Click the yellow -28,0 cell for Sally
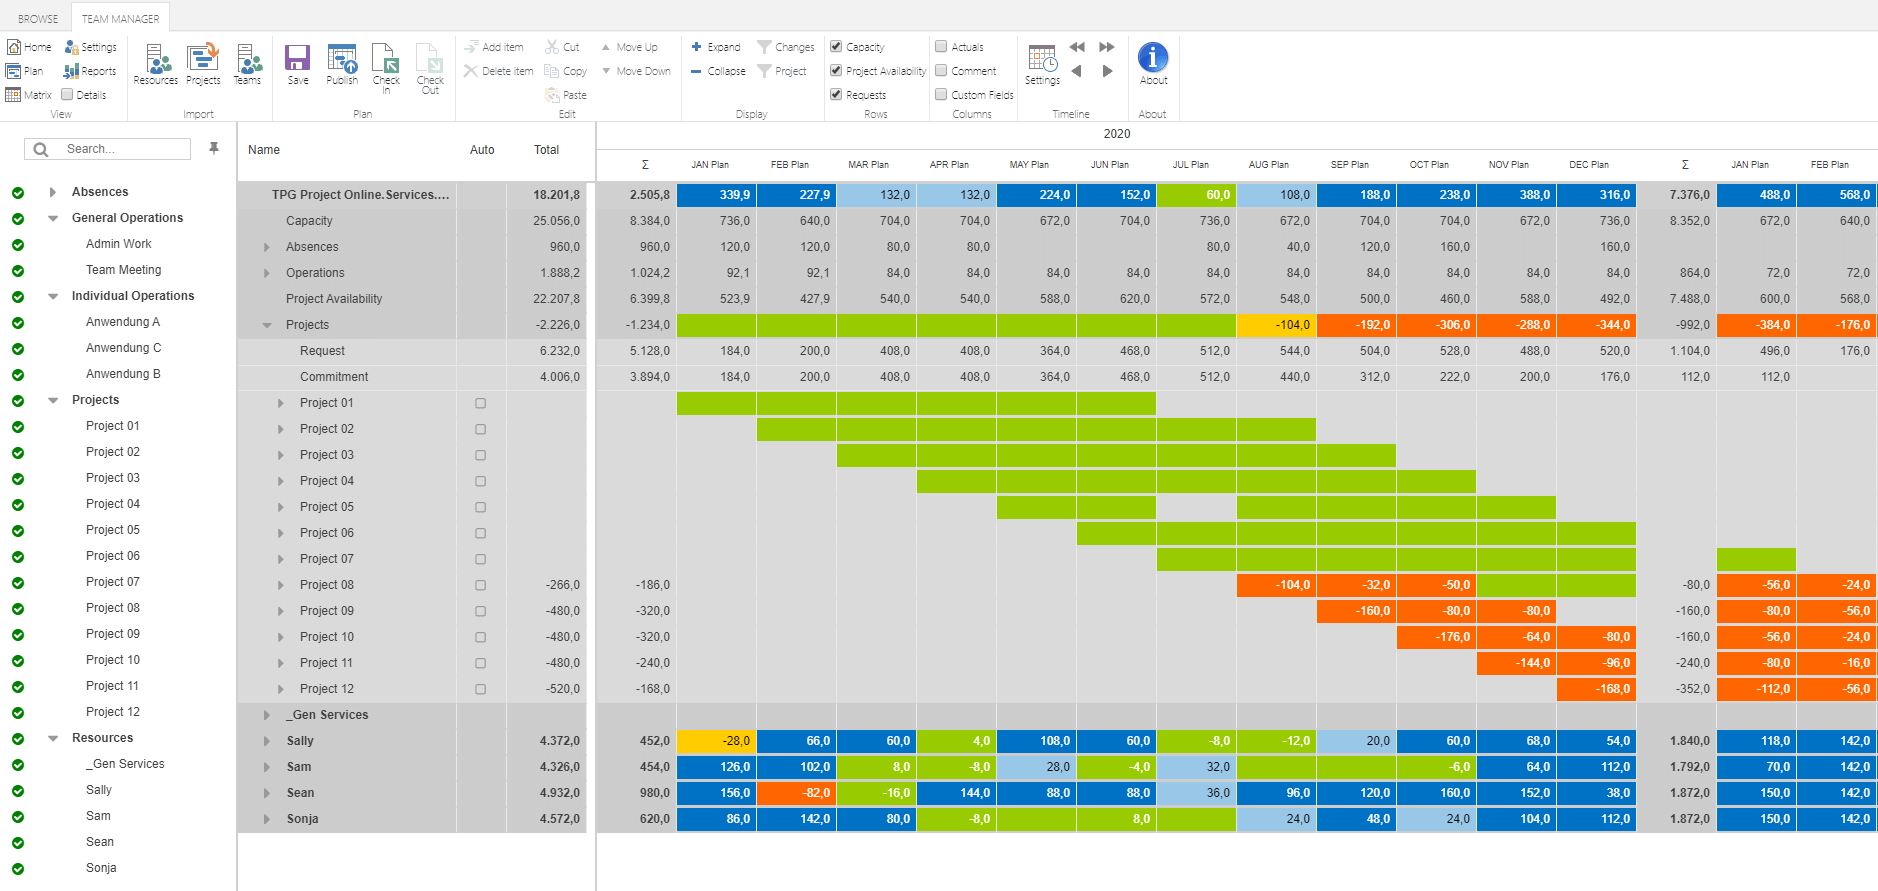Viewport: 1878px width, 891px height. (716, 741)
